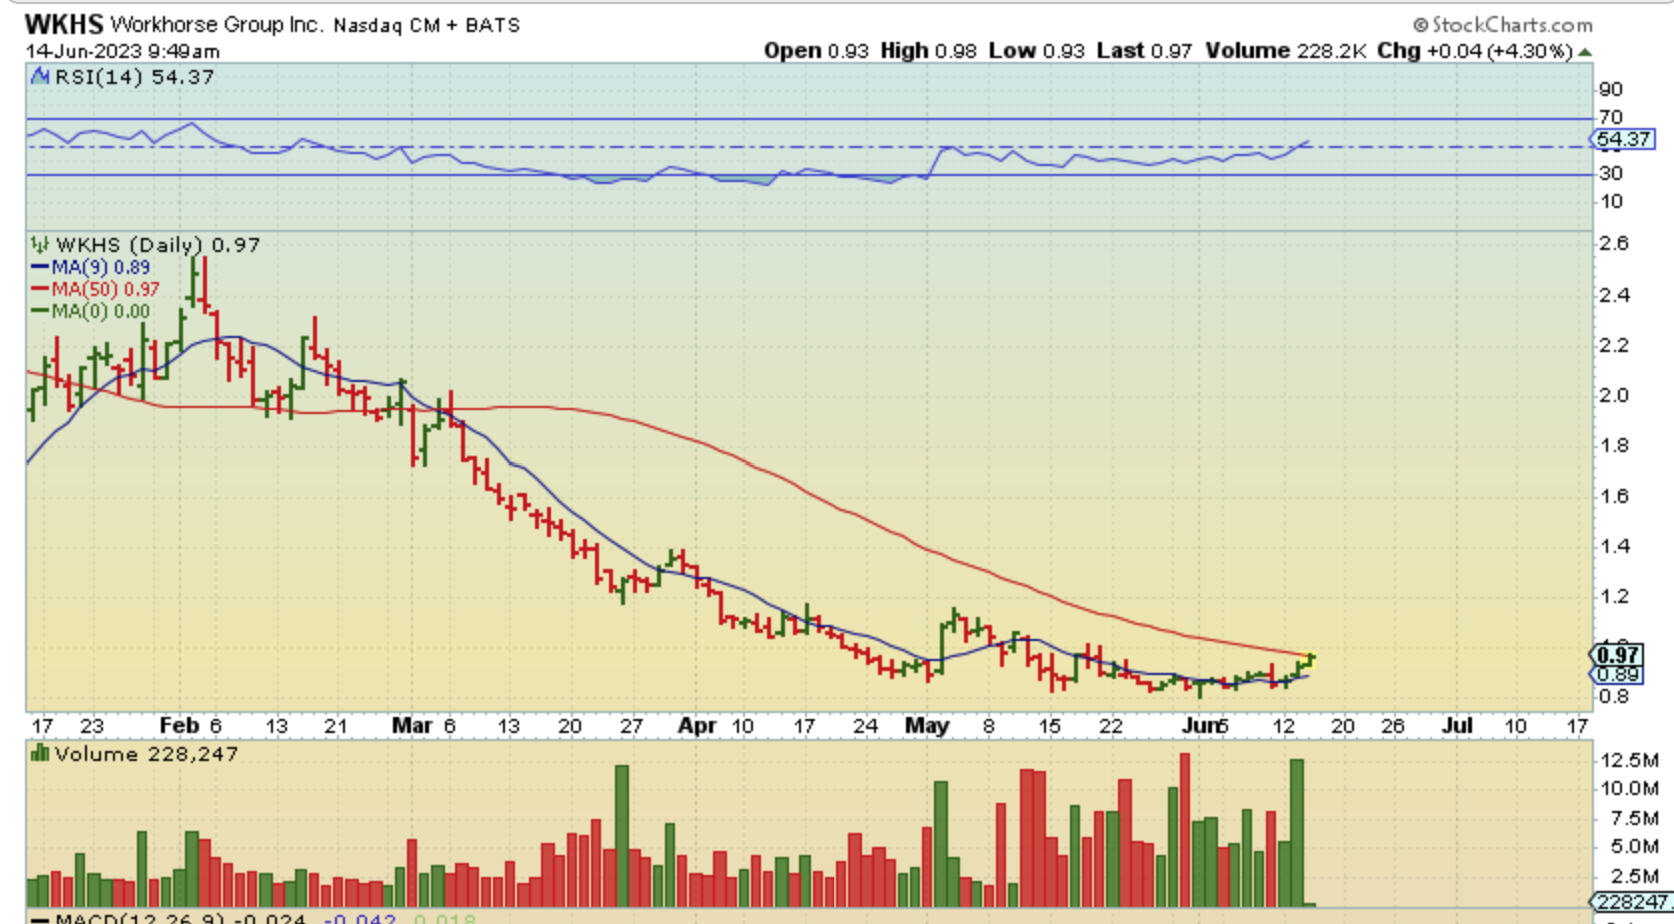Click the candlestick icon beside WKHS (Daily)
This screenshot has width=1674, height=924.
40,245
